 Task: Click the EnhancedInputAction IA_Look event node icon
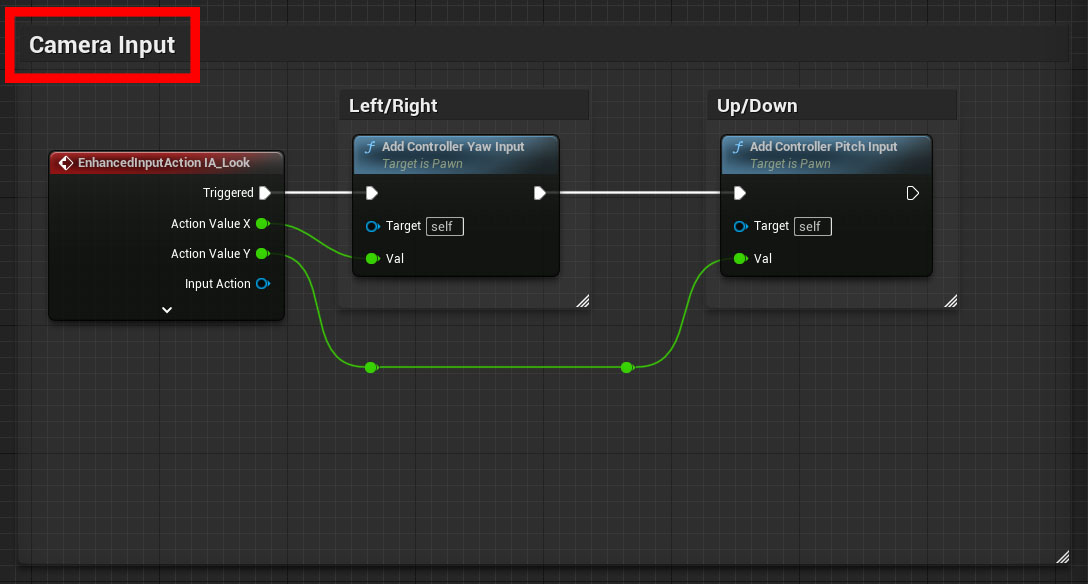pyautogui.click(x=66, y=163)
